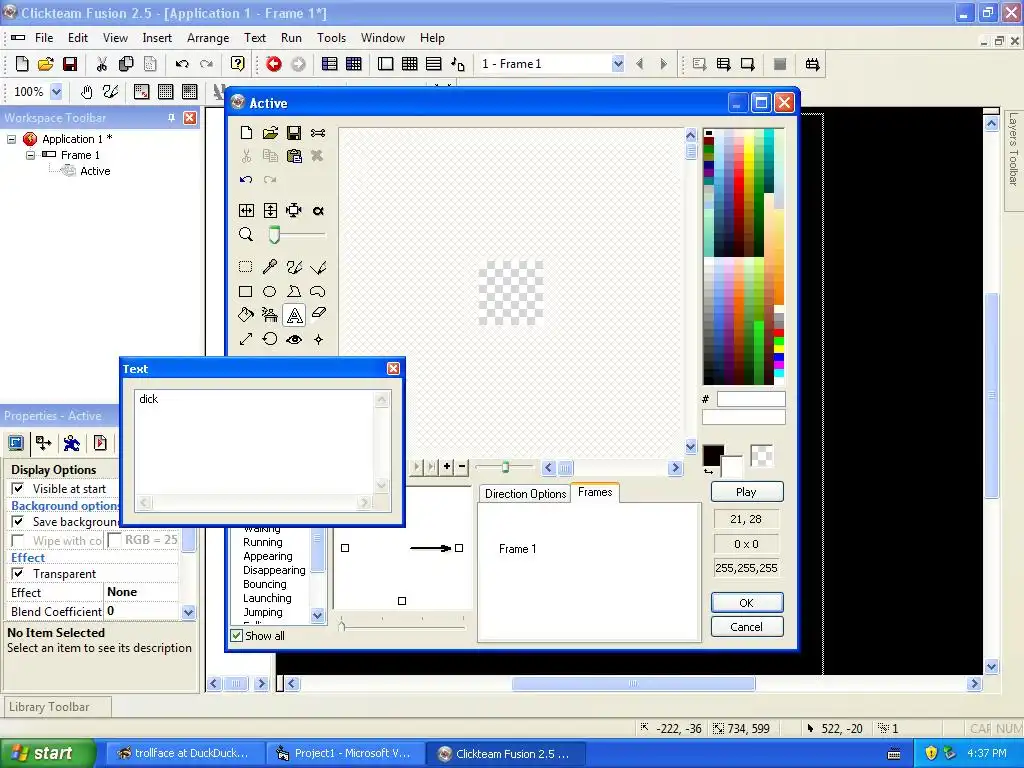Click Paste icon in picture editor

294,155
